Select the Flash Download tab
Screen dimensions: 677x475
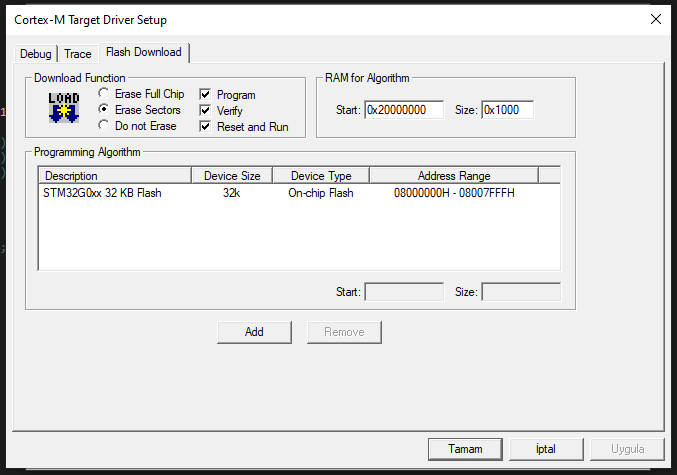pyautogui.click(x=144, y=52)
